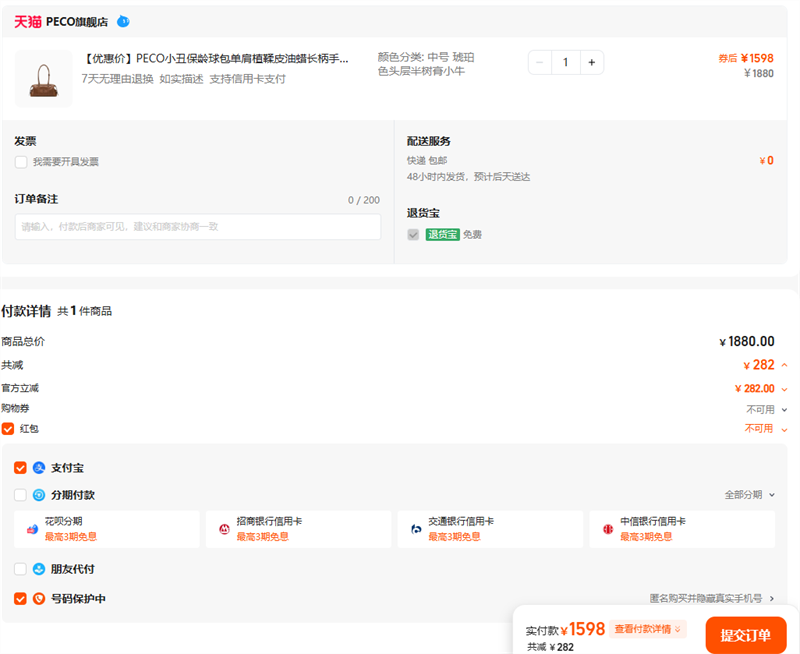Screen dimensions: 800x654
Task: Expand the 全部分期 dropdown
Action: pyautogui.click(x=749, y=495)
